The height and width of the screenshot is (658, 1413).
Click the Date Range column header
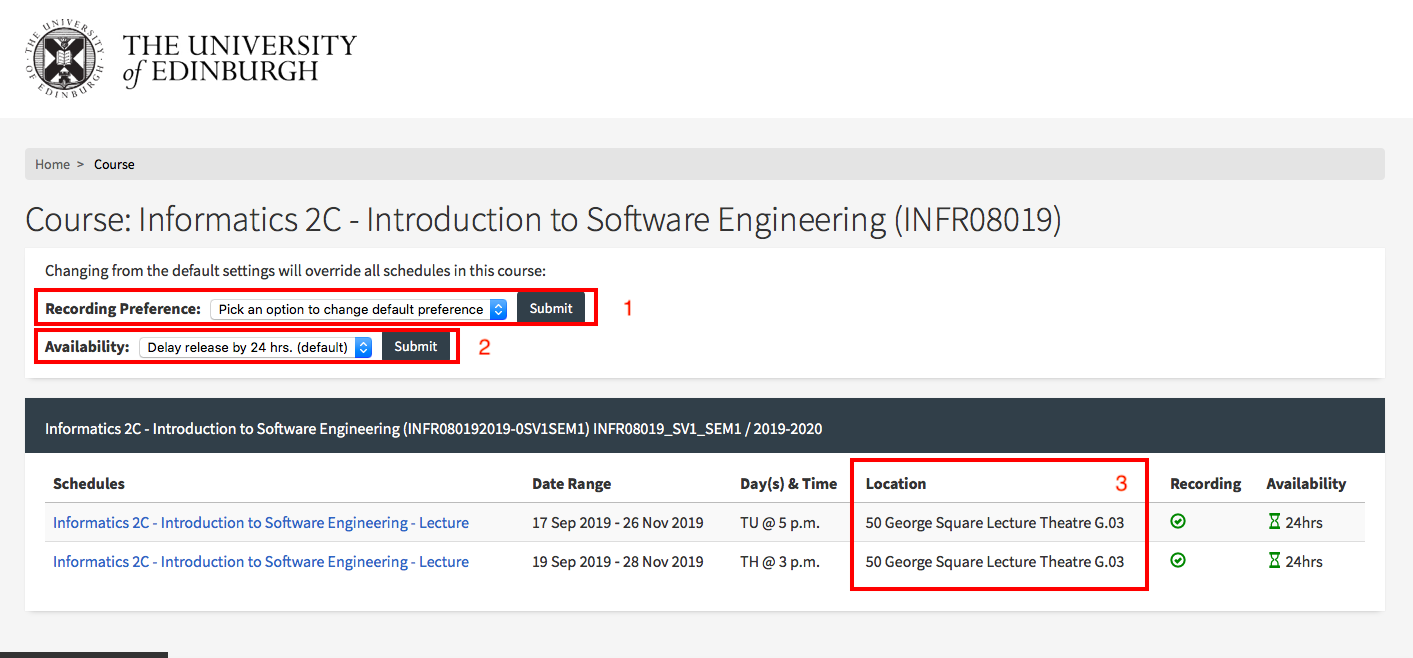click(571, 483)
